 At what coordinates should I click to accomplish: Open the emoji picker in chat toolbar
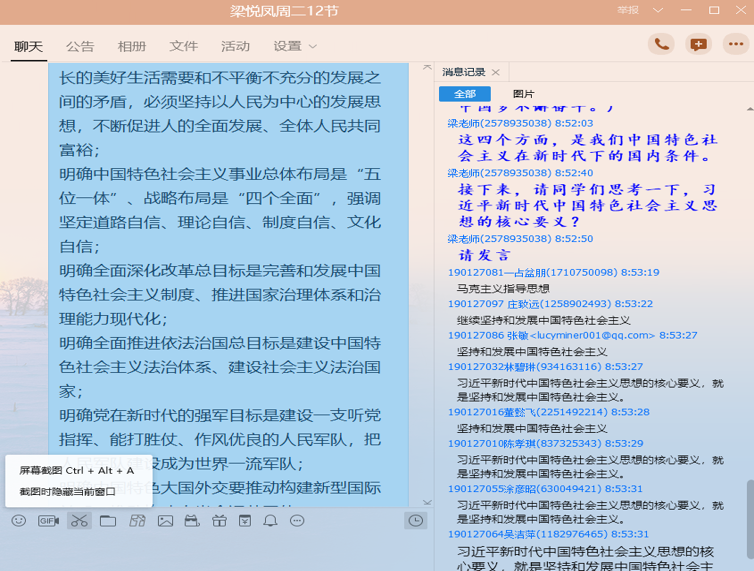[19, 521]
